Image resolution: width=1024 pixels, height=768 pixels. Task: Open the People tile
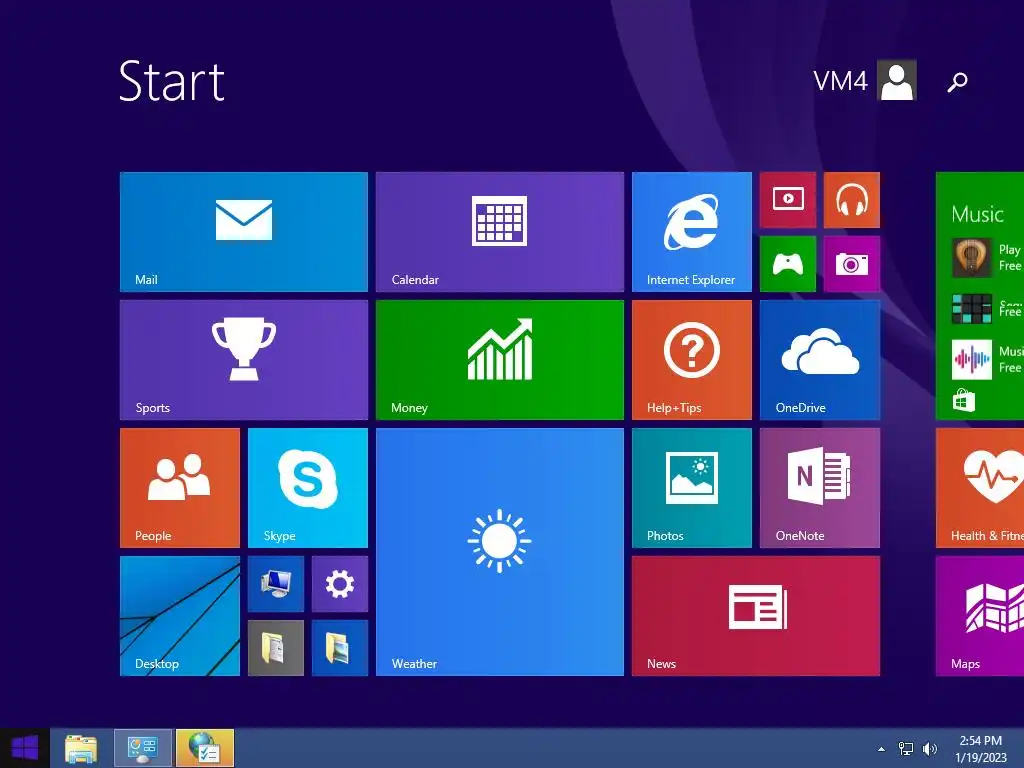(180, 488)
